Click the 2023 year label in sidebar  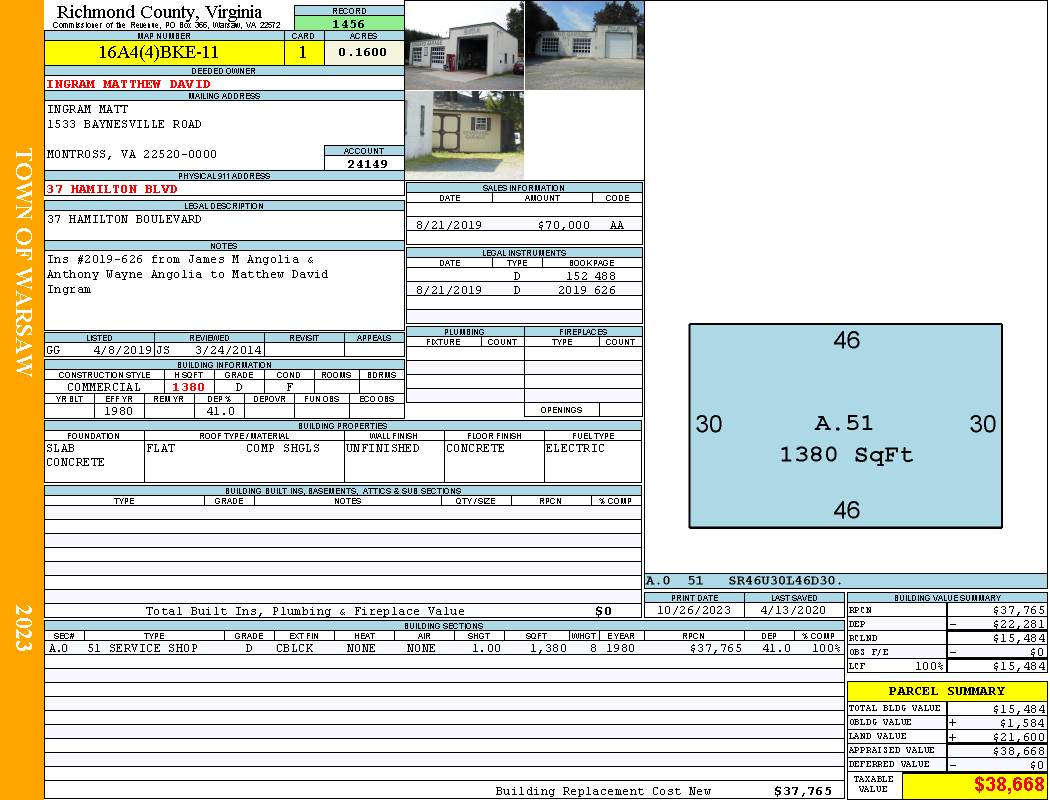coord(23,628)
